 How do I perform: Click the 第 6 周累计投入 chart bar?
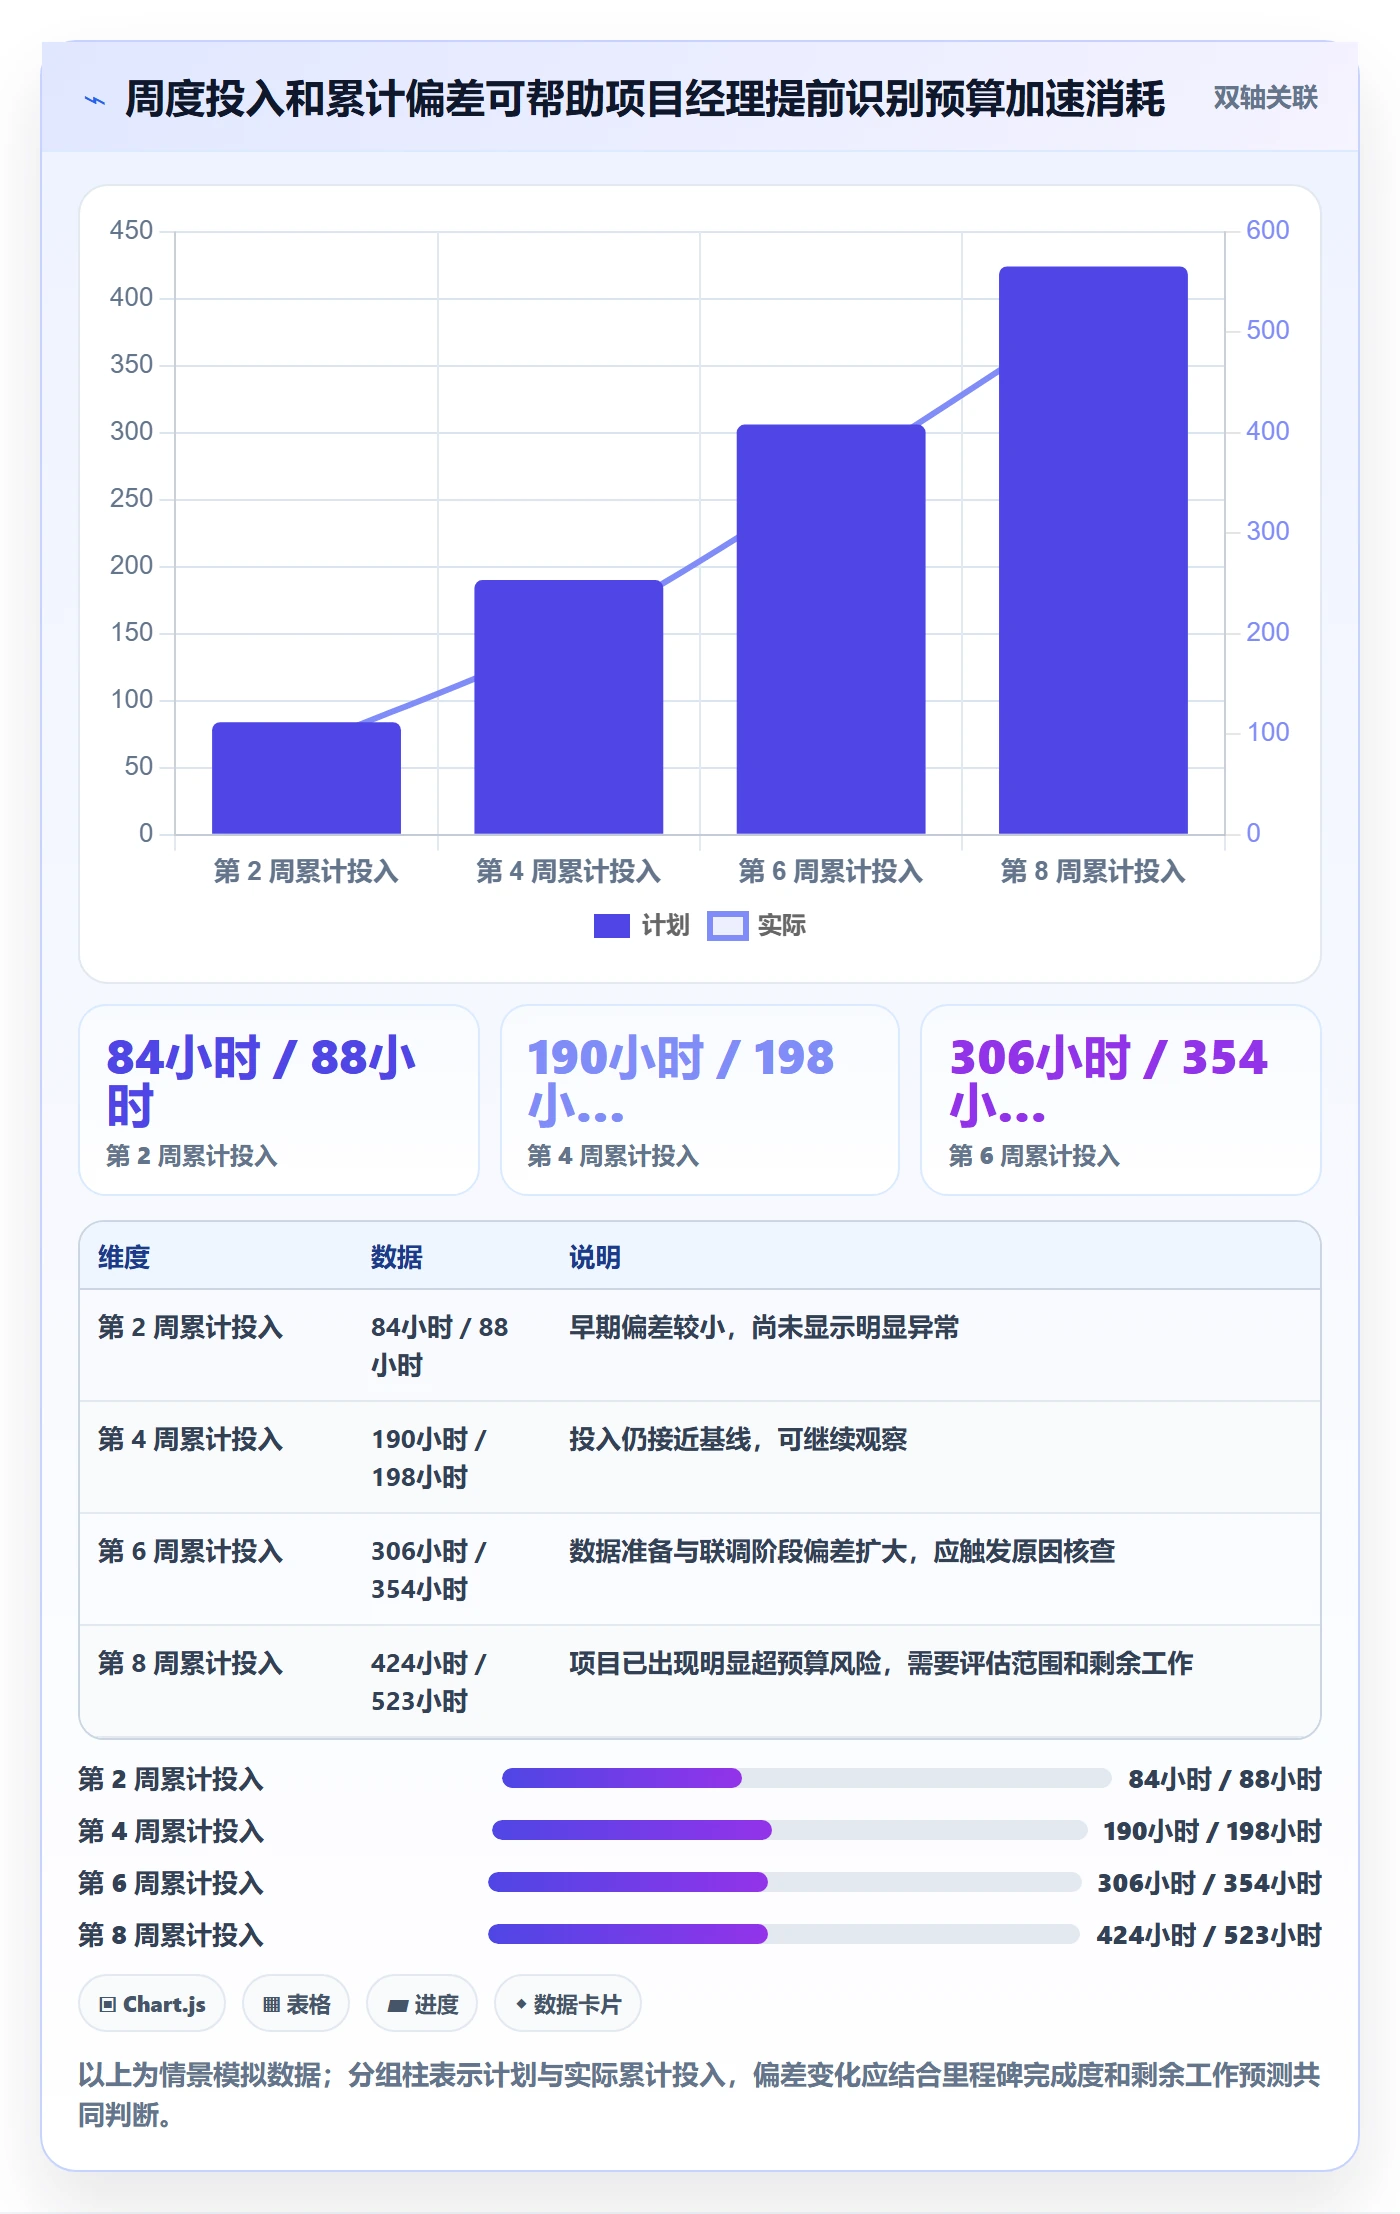click(831, 629)
